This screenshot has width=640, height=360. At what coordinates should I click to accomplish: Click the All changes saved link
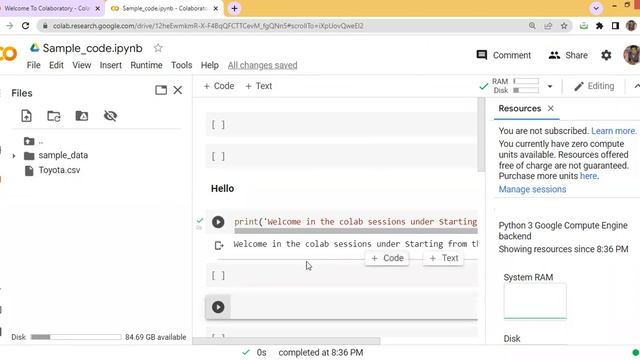[262, 65]
